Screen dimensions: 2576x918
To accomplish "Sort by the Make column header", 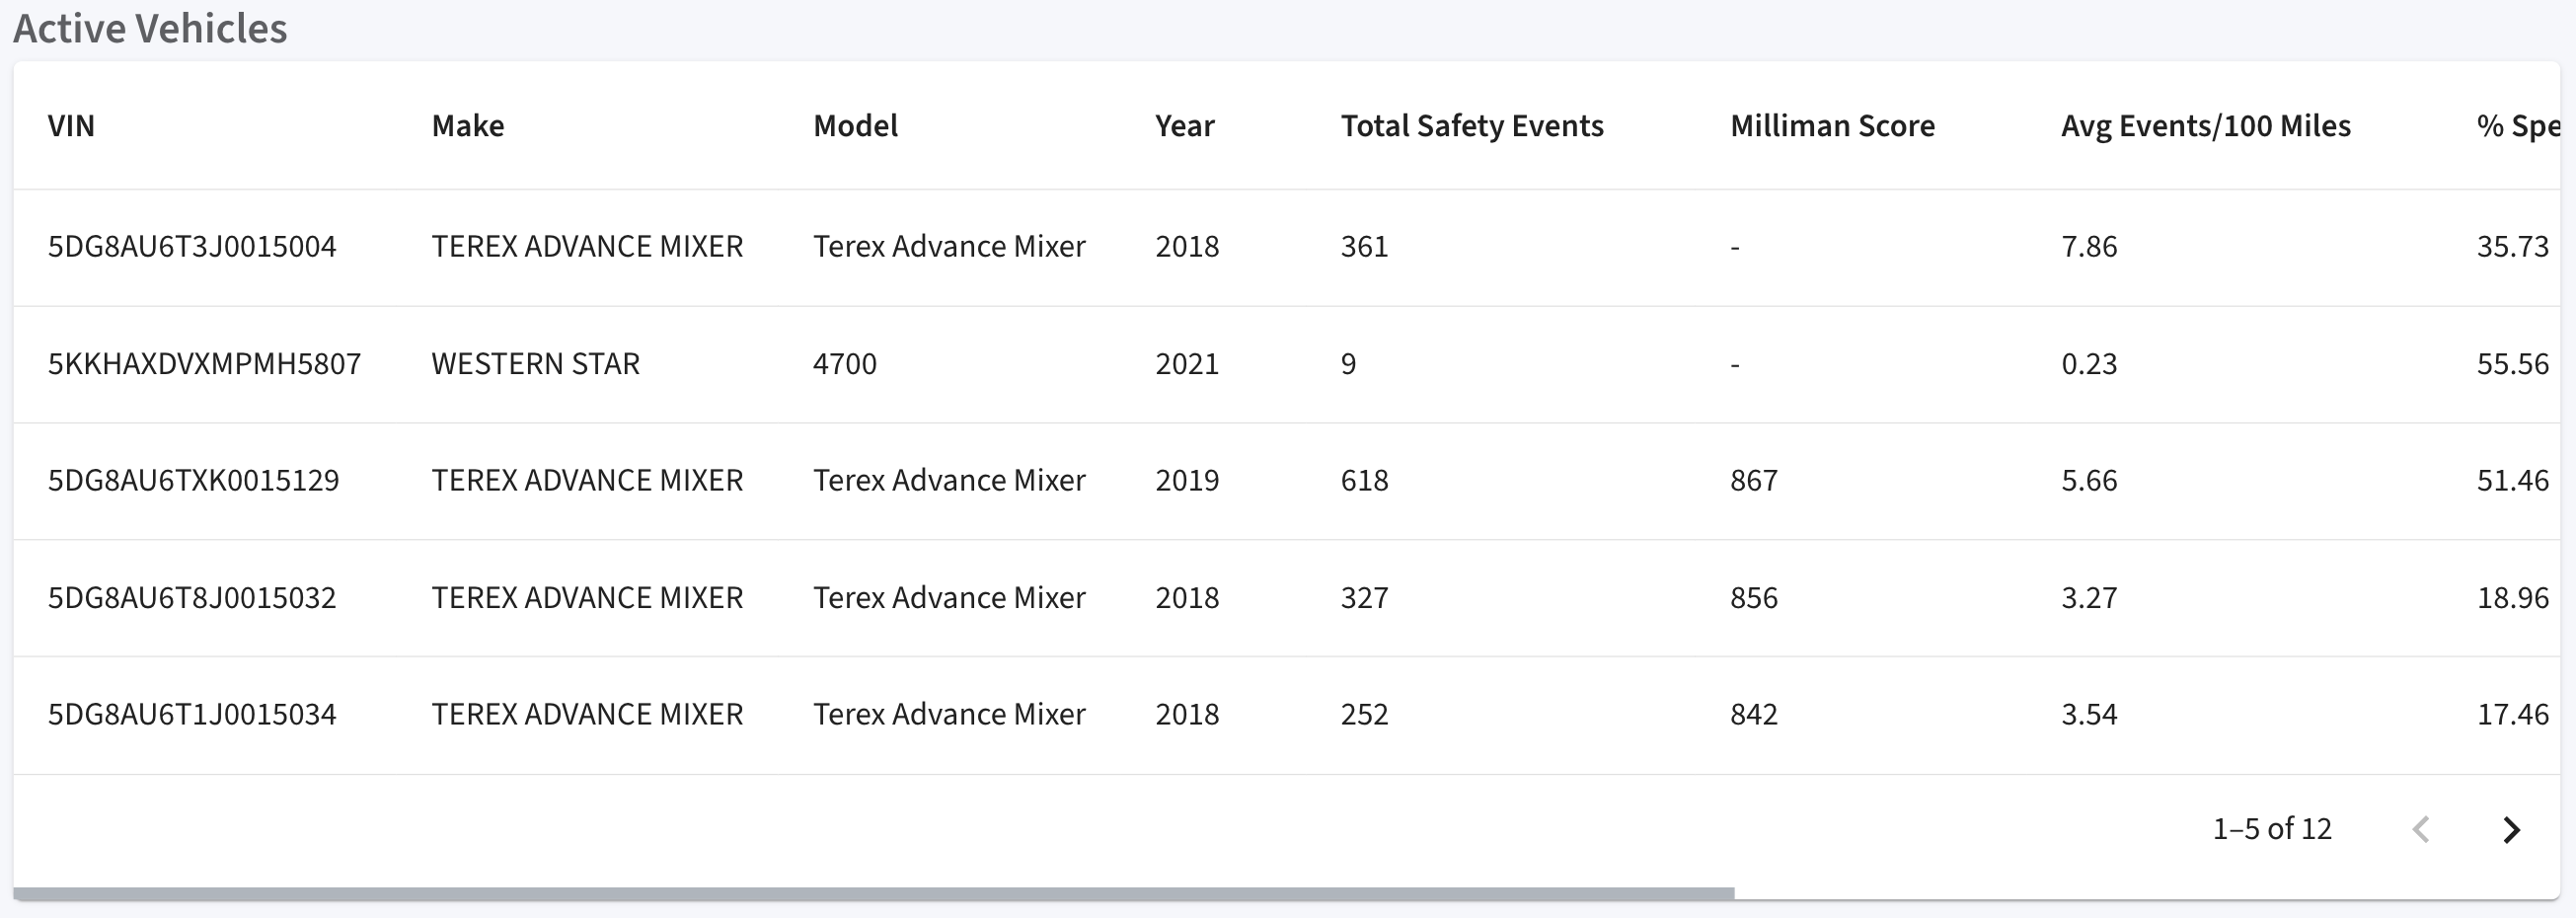I will click(467, 126).
